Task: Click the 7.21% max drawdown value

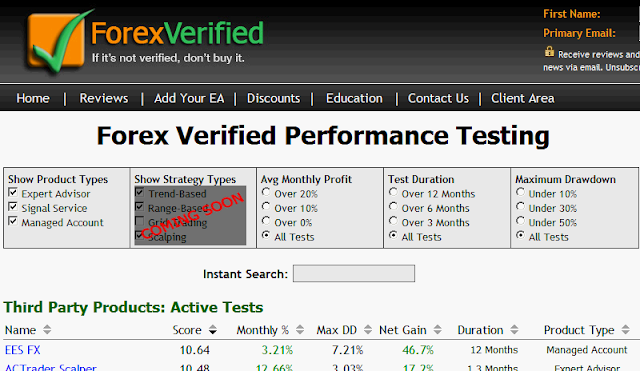Action: (x=347, y=350)
